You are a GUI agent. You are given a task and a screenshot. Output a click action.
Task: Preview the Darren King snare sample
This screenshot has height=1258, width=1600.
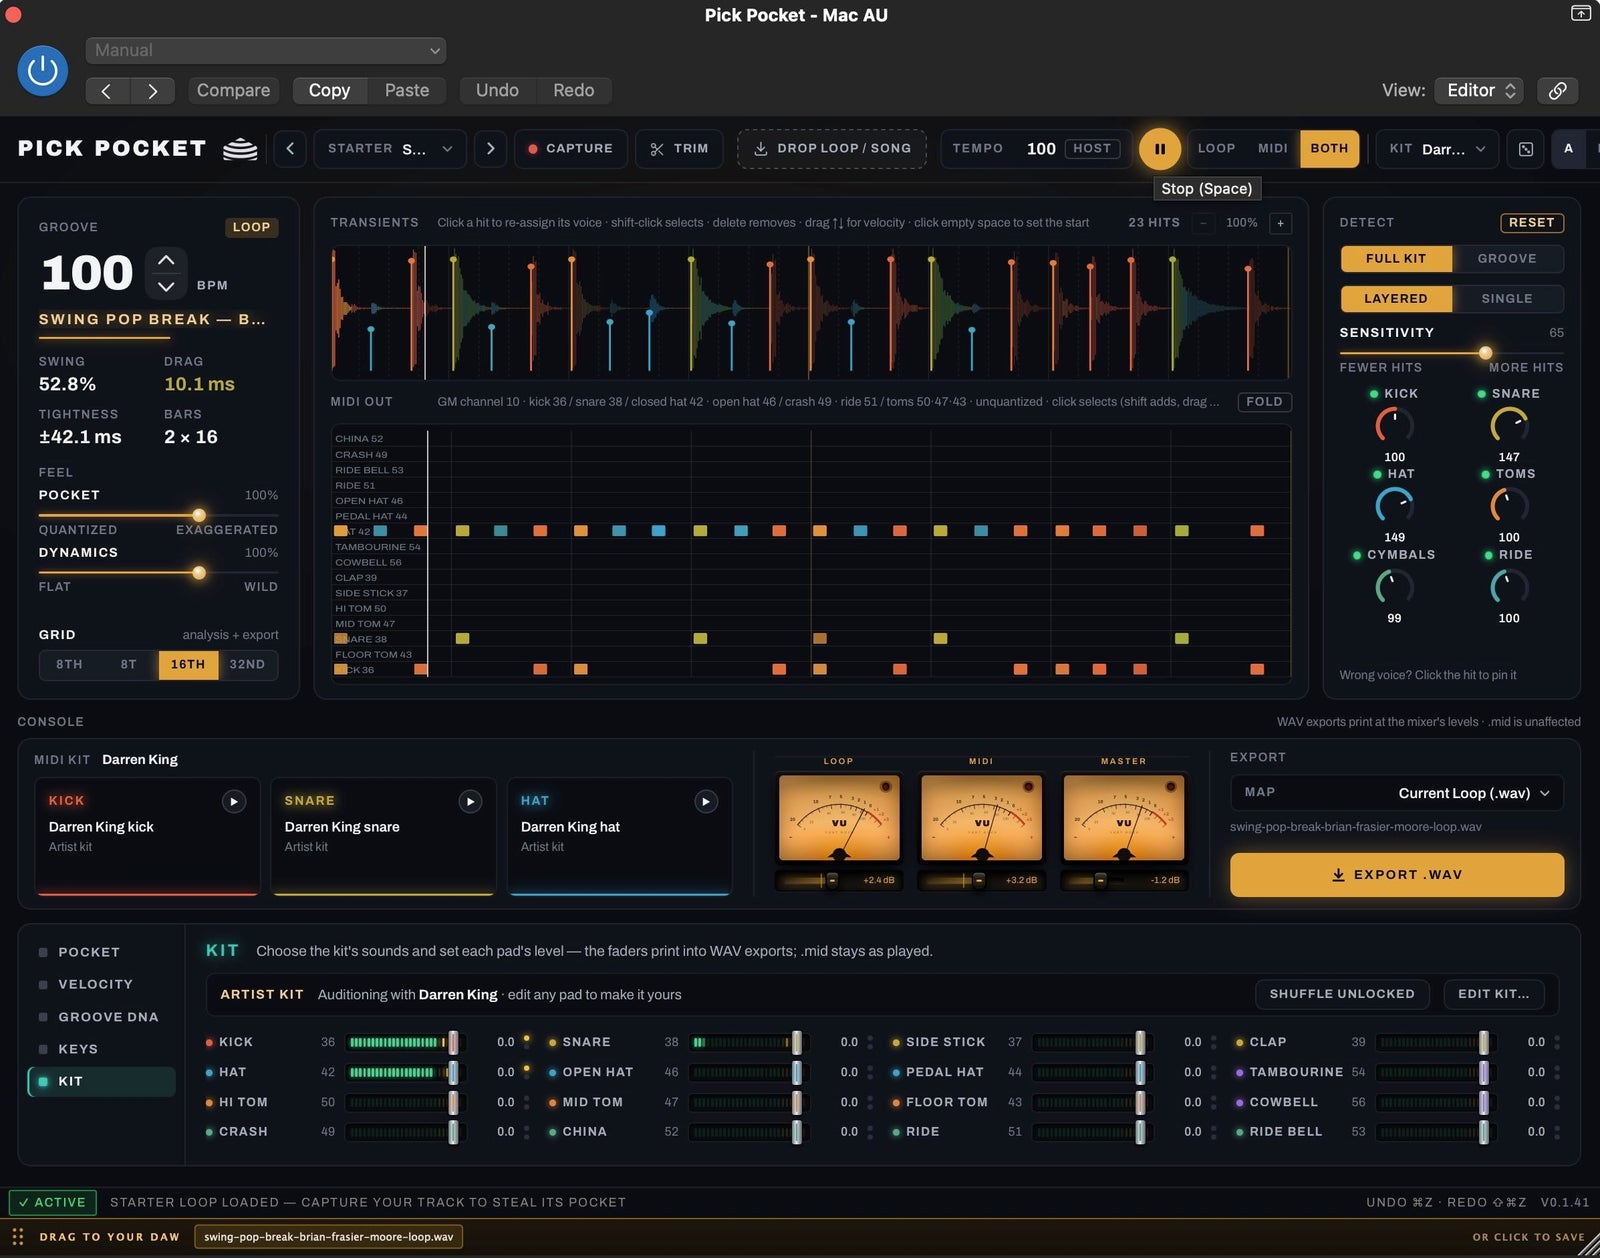click(470, 801)
